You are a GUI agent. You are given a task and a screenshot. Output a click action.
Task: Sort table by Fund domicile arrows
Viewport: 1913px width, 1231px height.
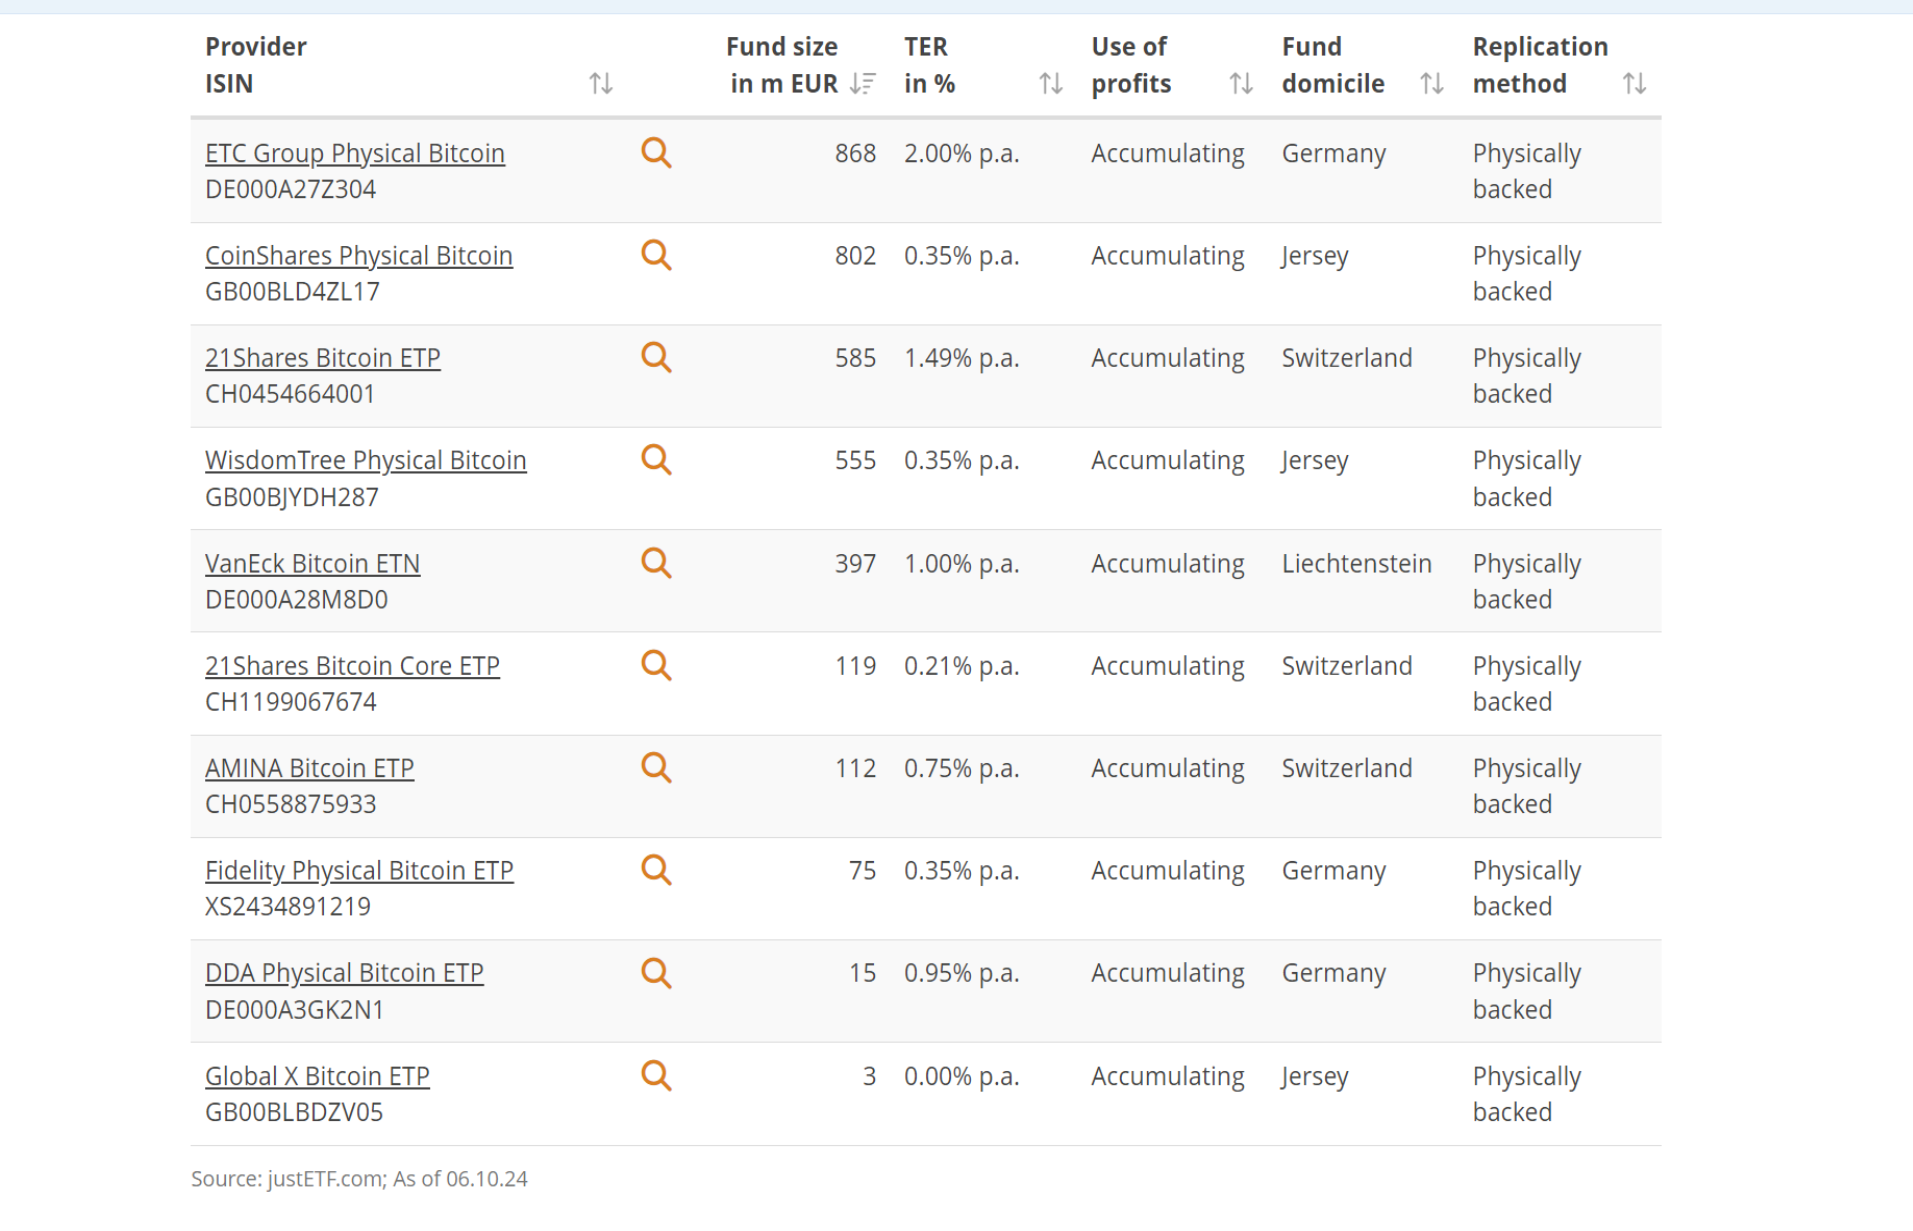(1431, 83)
